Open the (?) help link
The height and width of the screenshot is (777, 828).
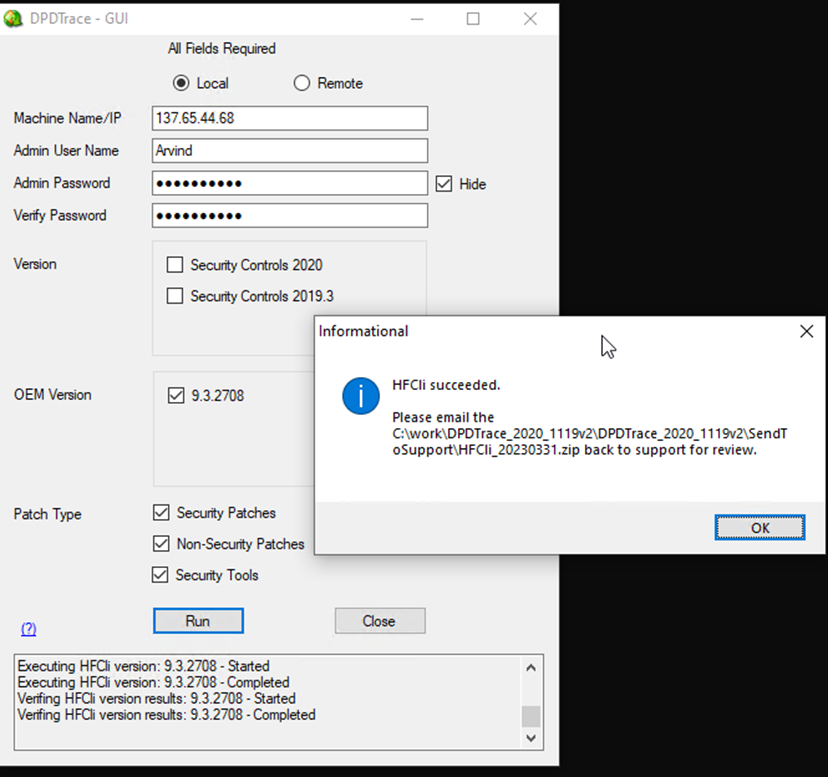click(x=29, y=629)
